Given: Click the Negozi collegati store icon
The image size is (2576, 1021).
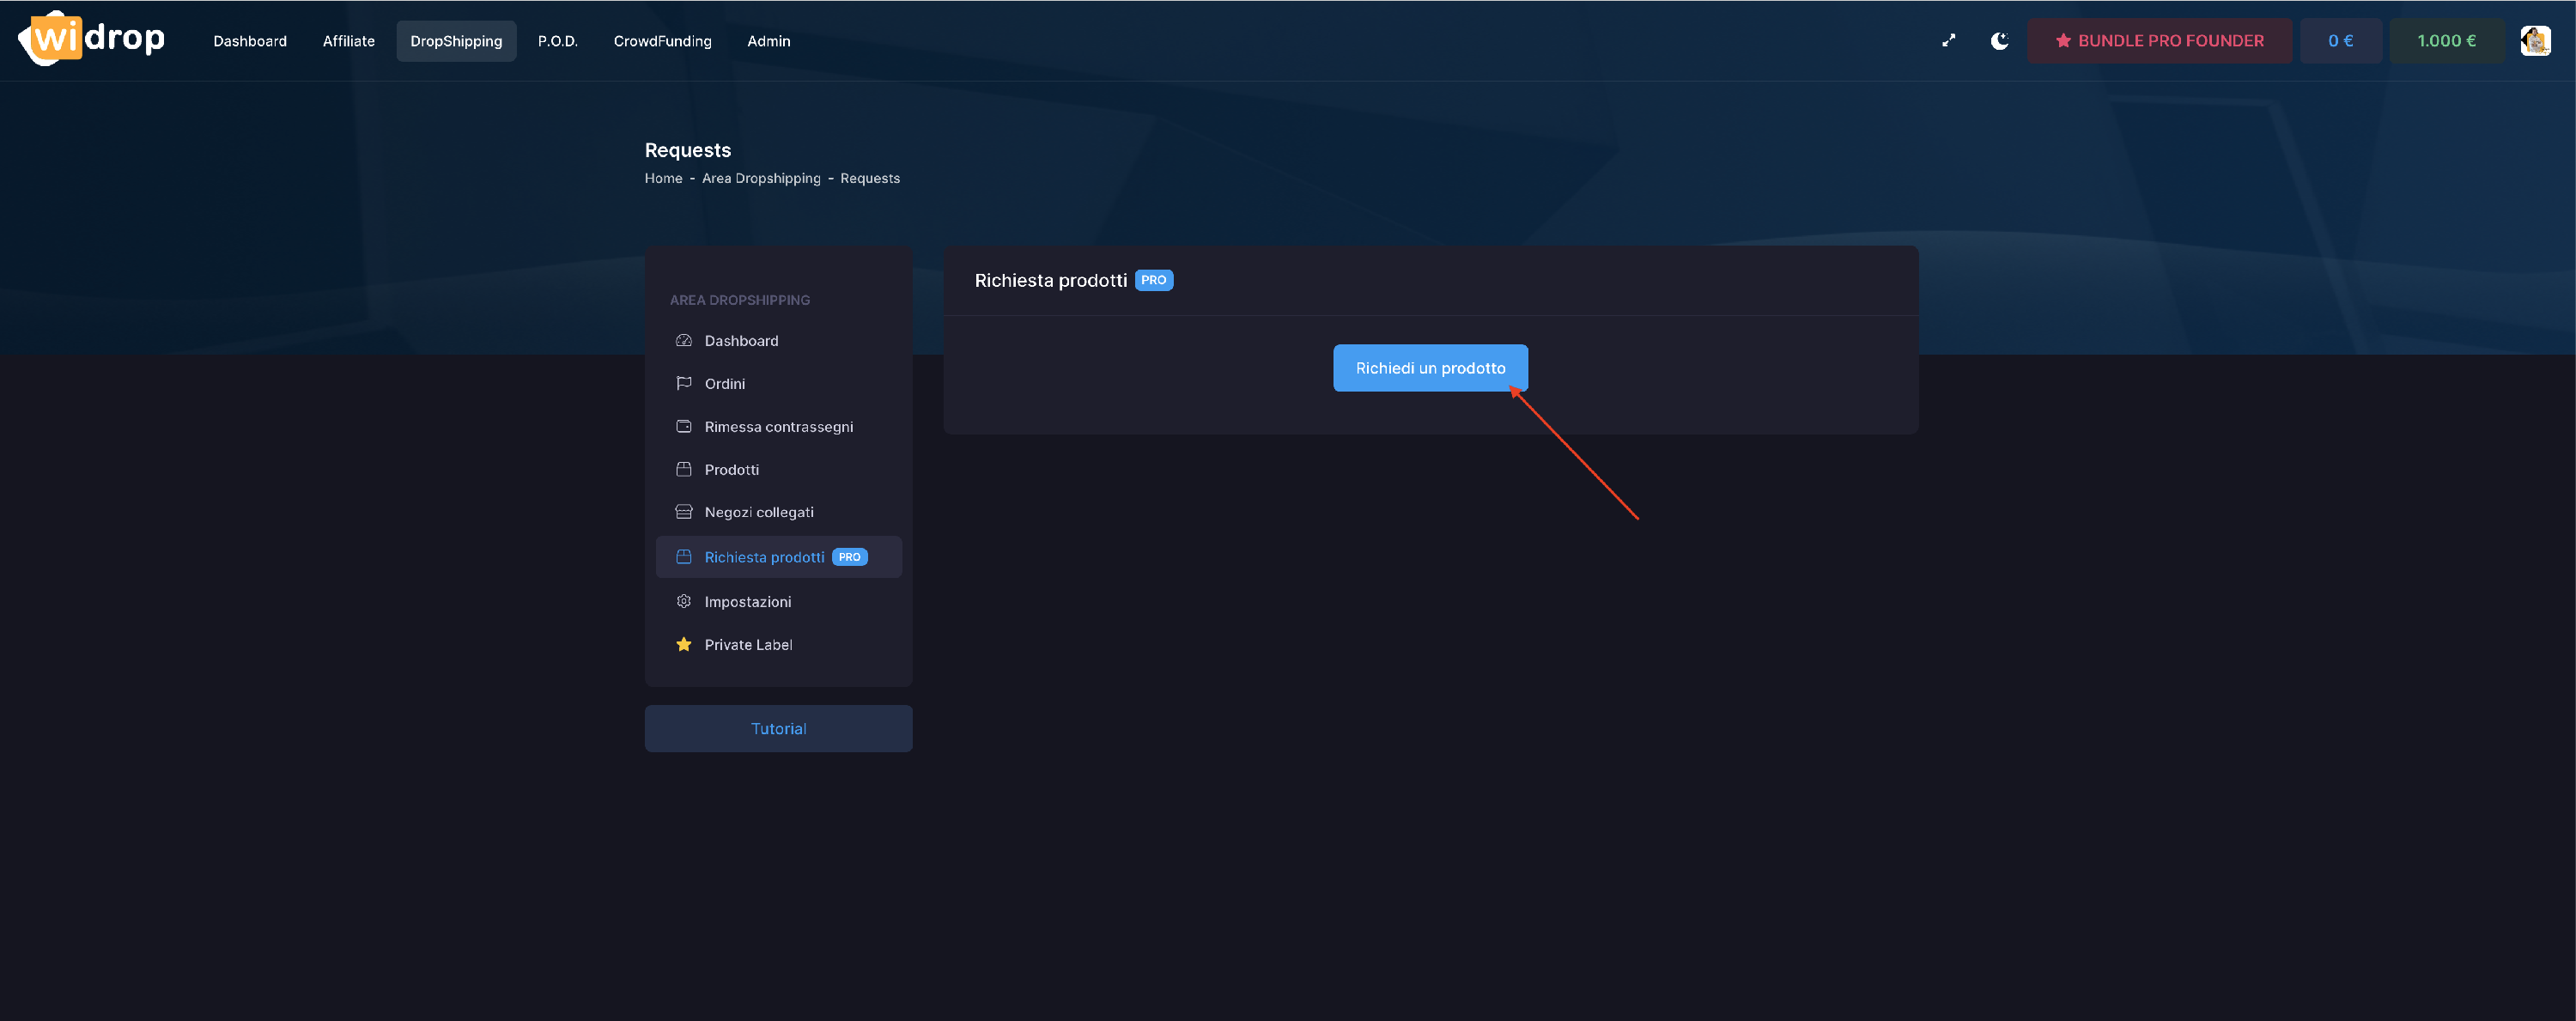Looking at the screenshot, I should tap(684, 512).
